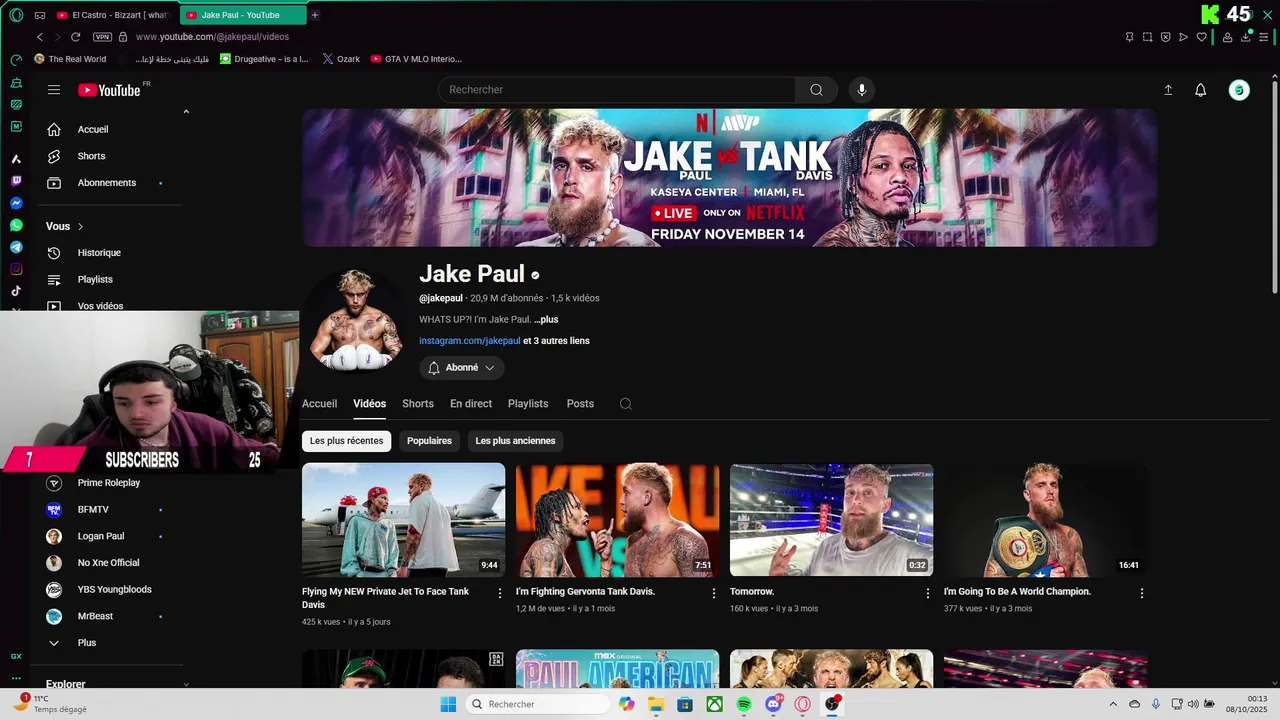Open Spotify from the taskbar

coord(744,704)
